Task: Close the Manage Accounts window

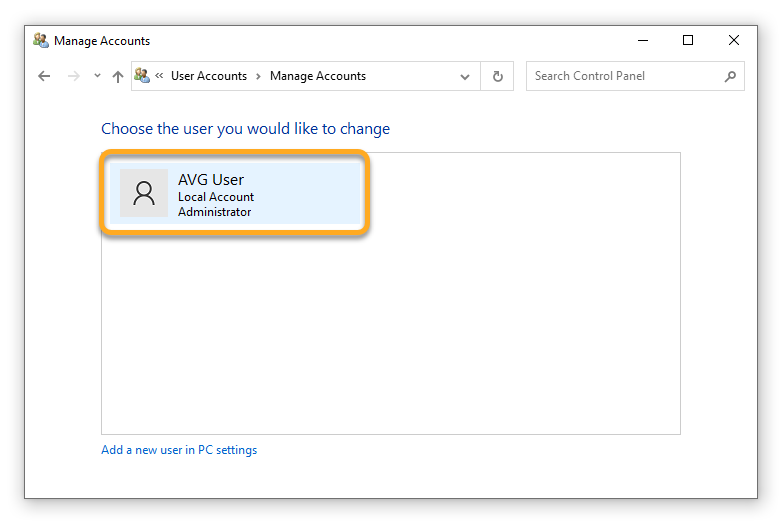Action: coord(734,41)
